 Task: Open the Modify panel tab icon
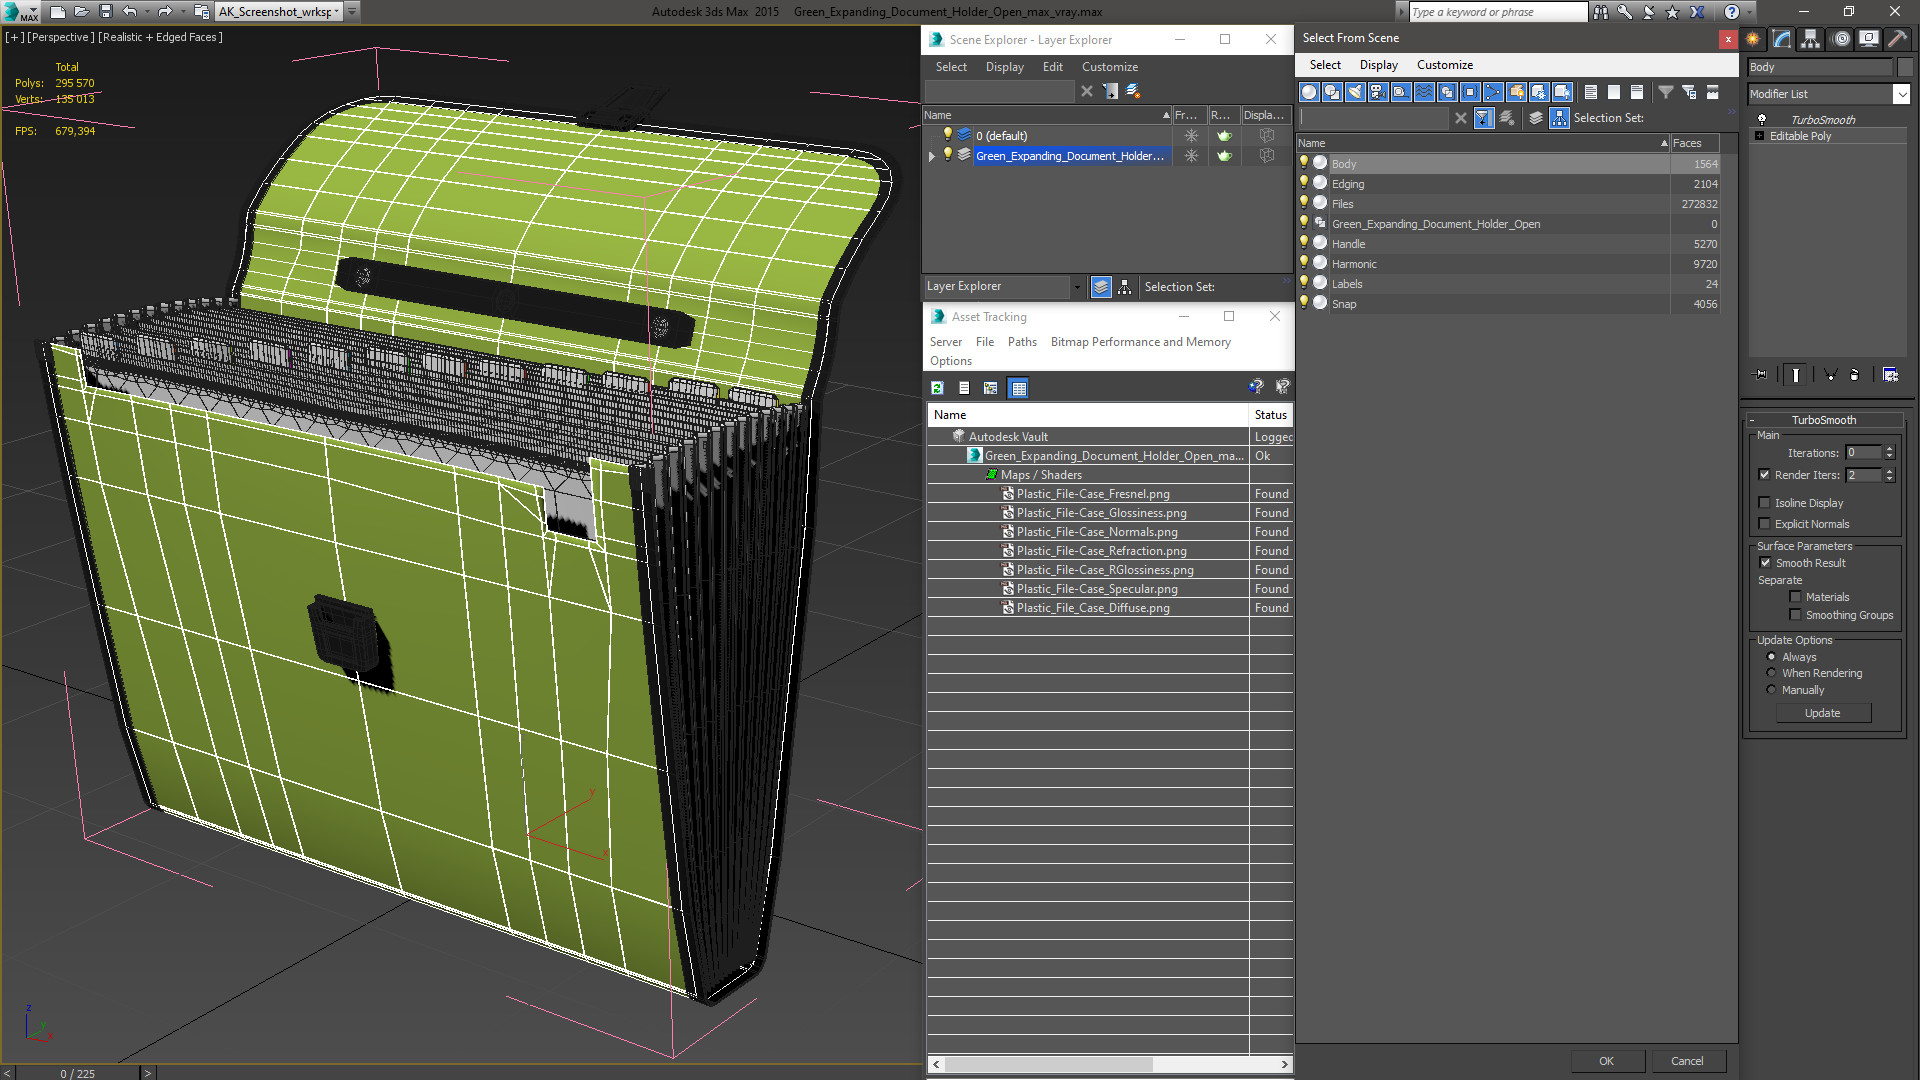coord(1782,39)
